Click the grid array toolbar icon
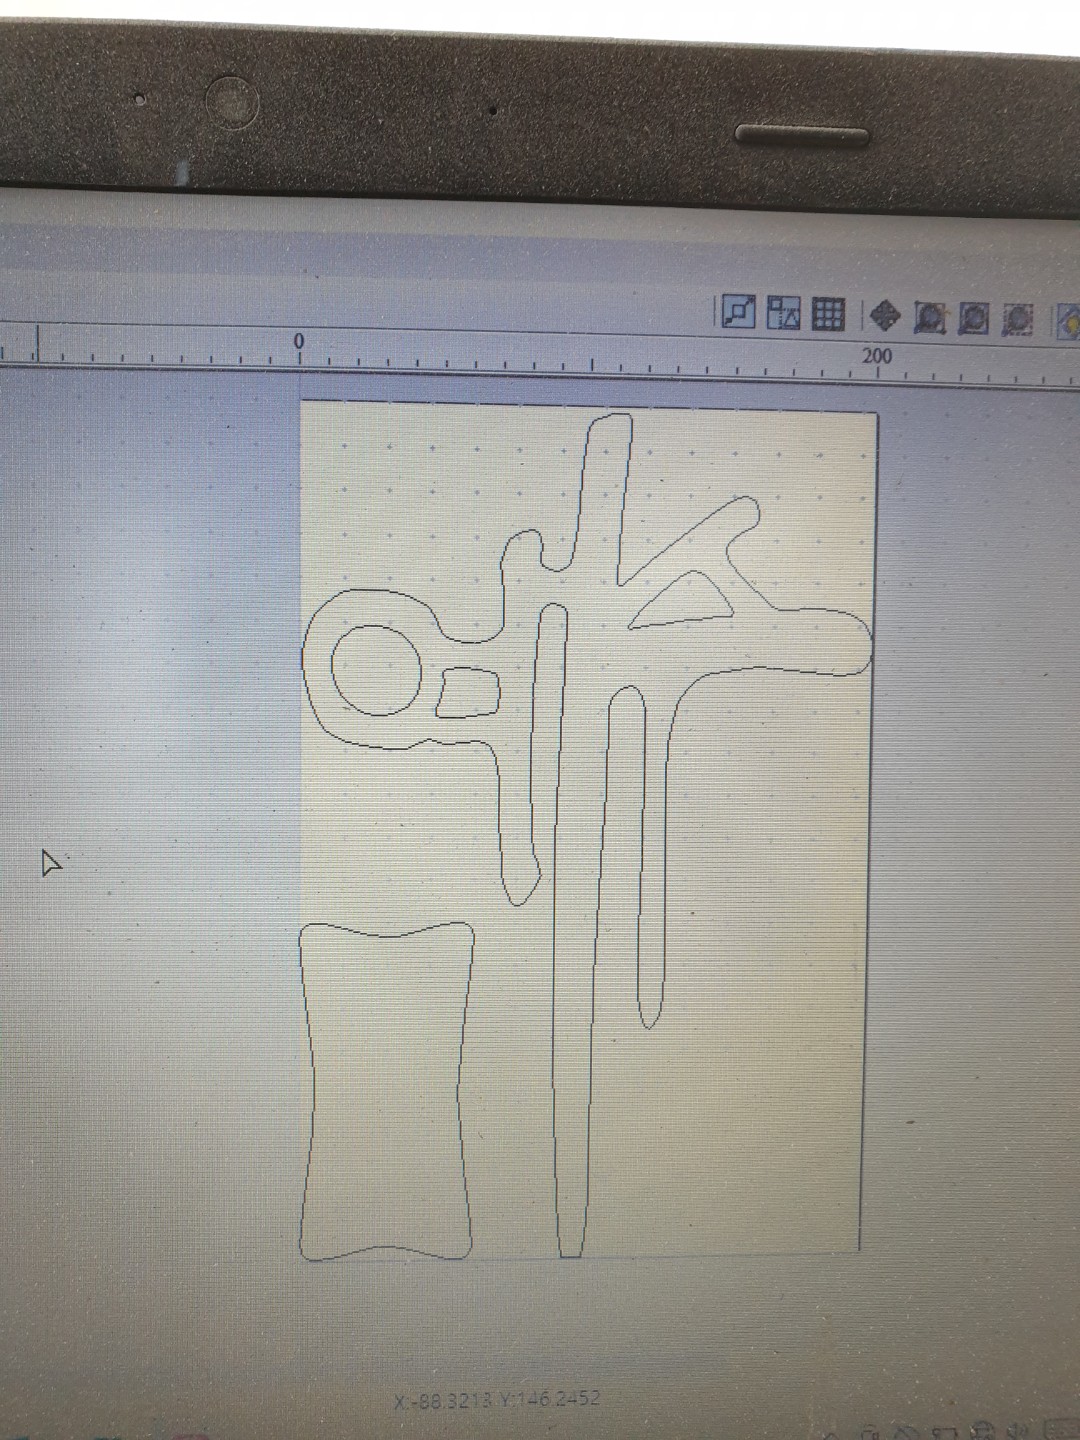The height and width of the screenshot is (1440, 1080). click(x=828, y=315)
